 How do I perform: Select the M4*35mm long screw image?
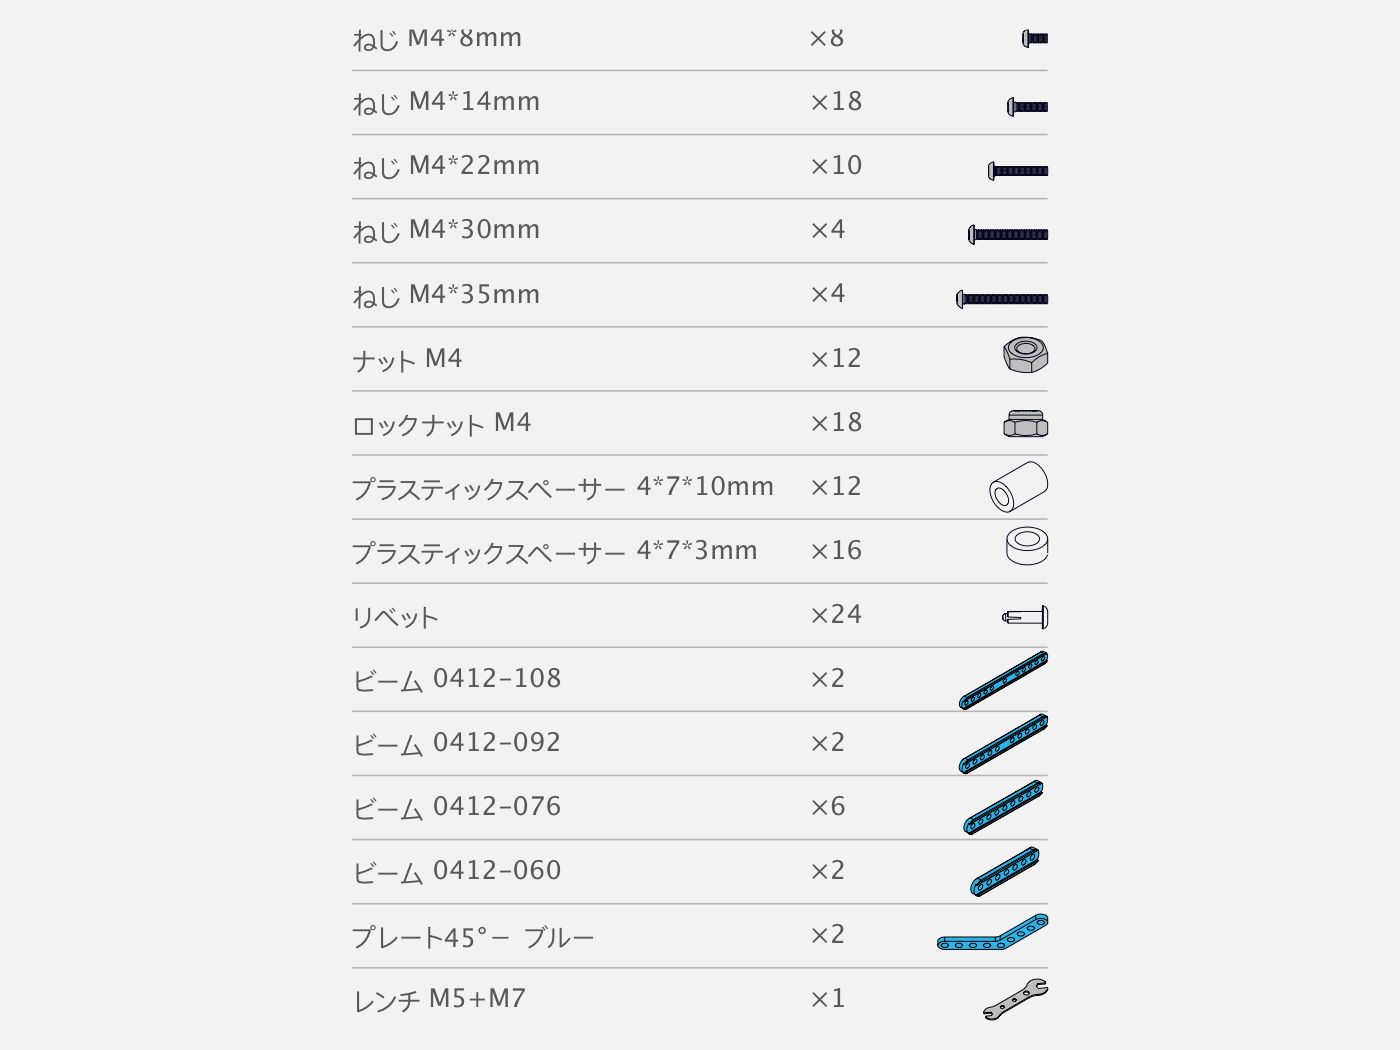(1002, 299)
